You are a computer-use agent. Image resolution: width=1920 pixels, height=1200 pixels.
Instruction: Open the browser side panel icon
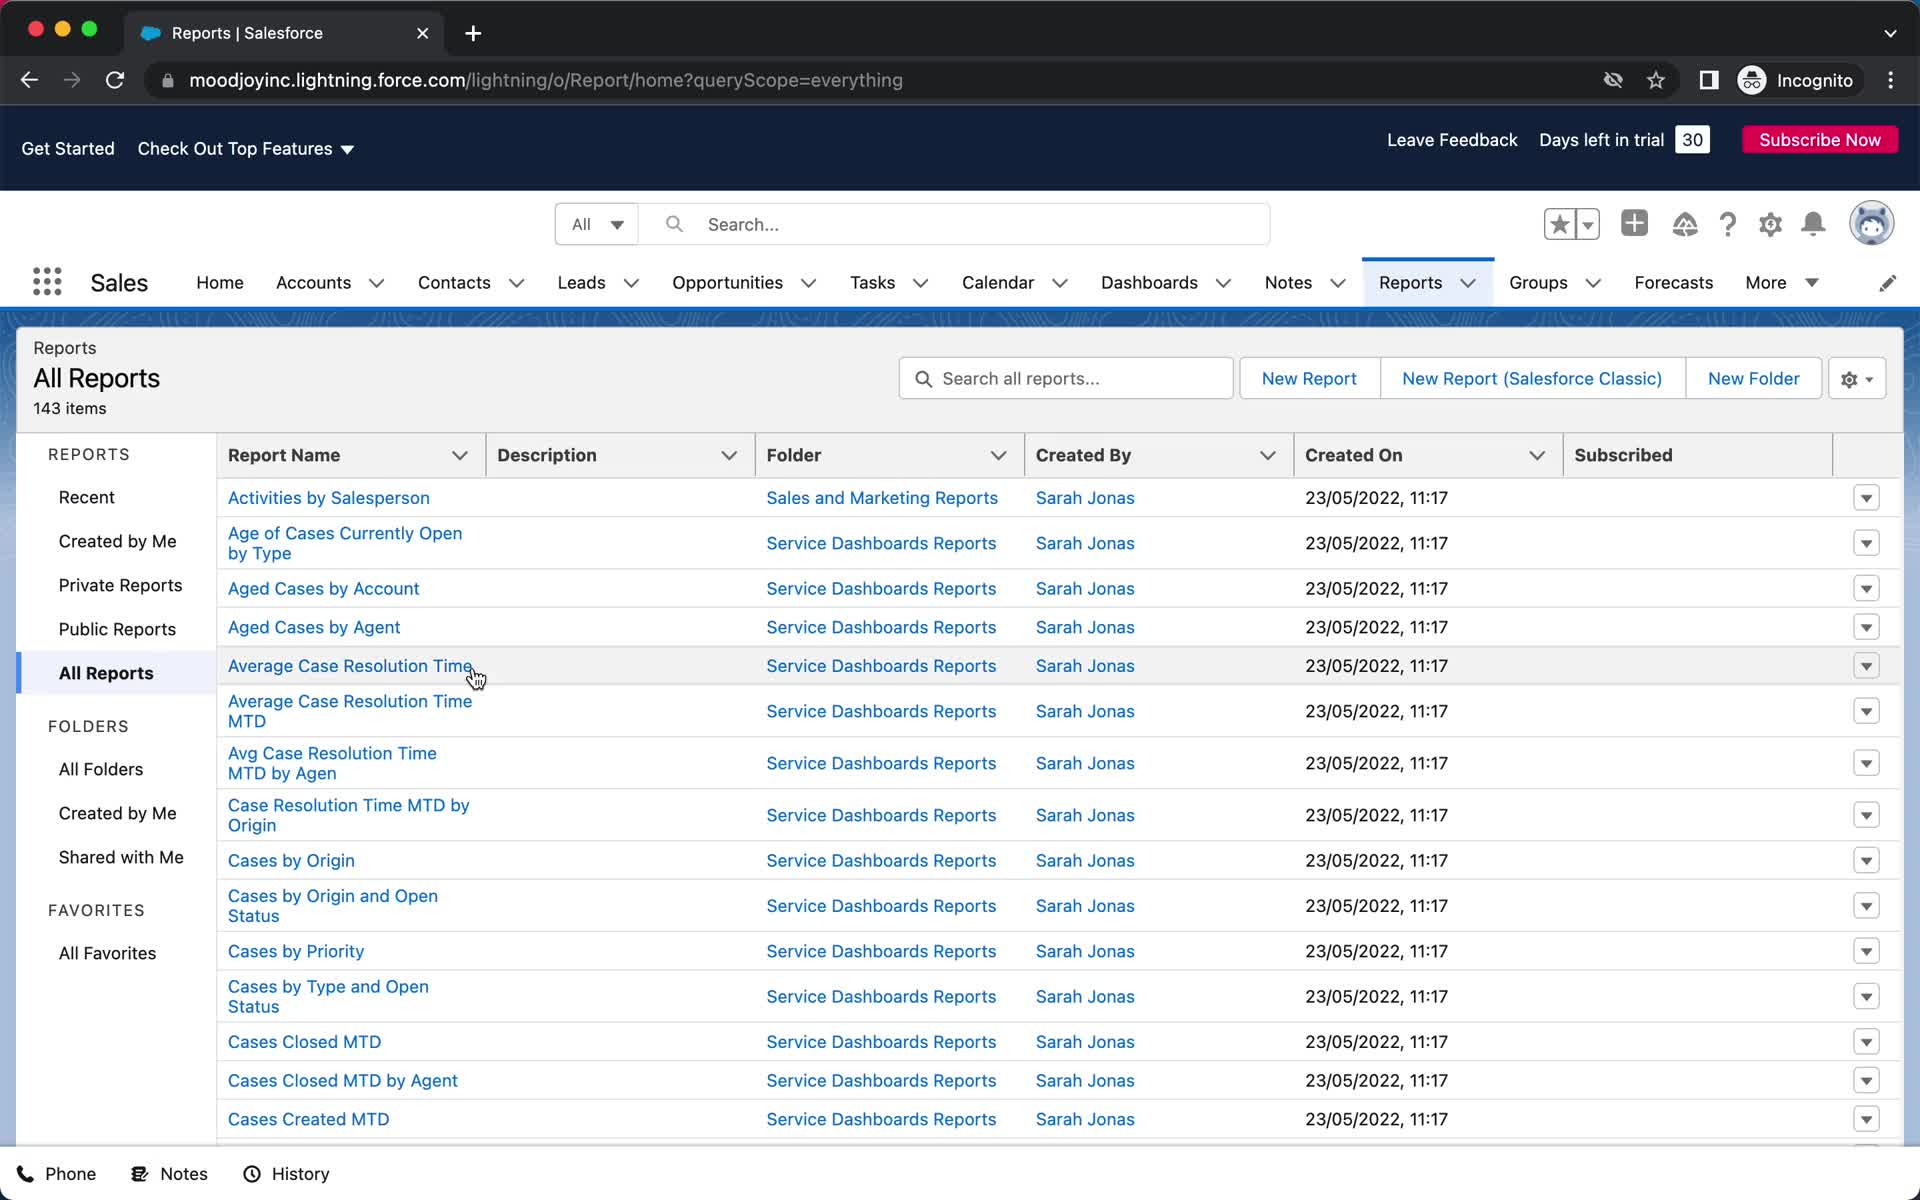1709,80
